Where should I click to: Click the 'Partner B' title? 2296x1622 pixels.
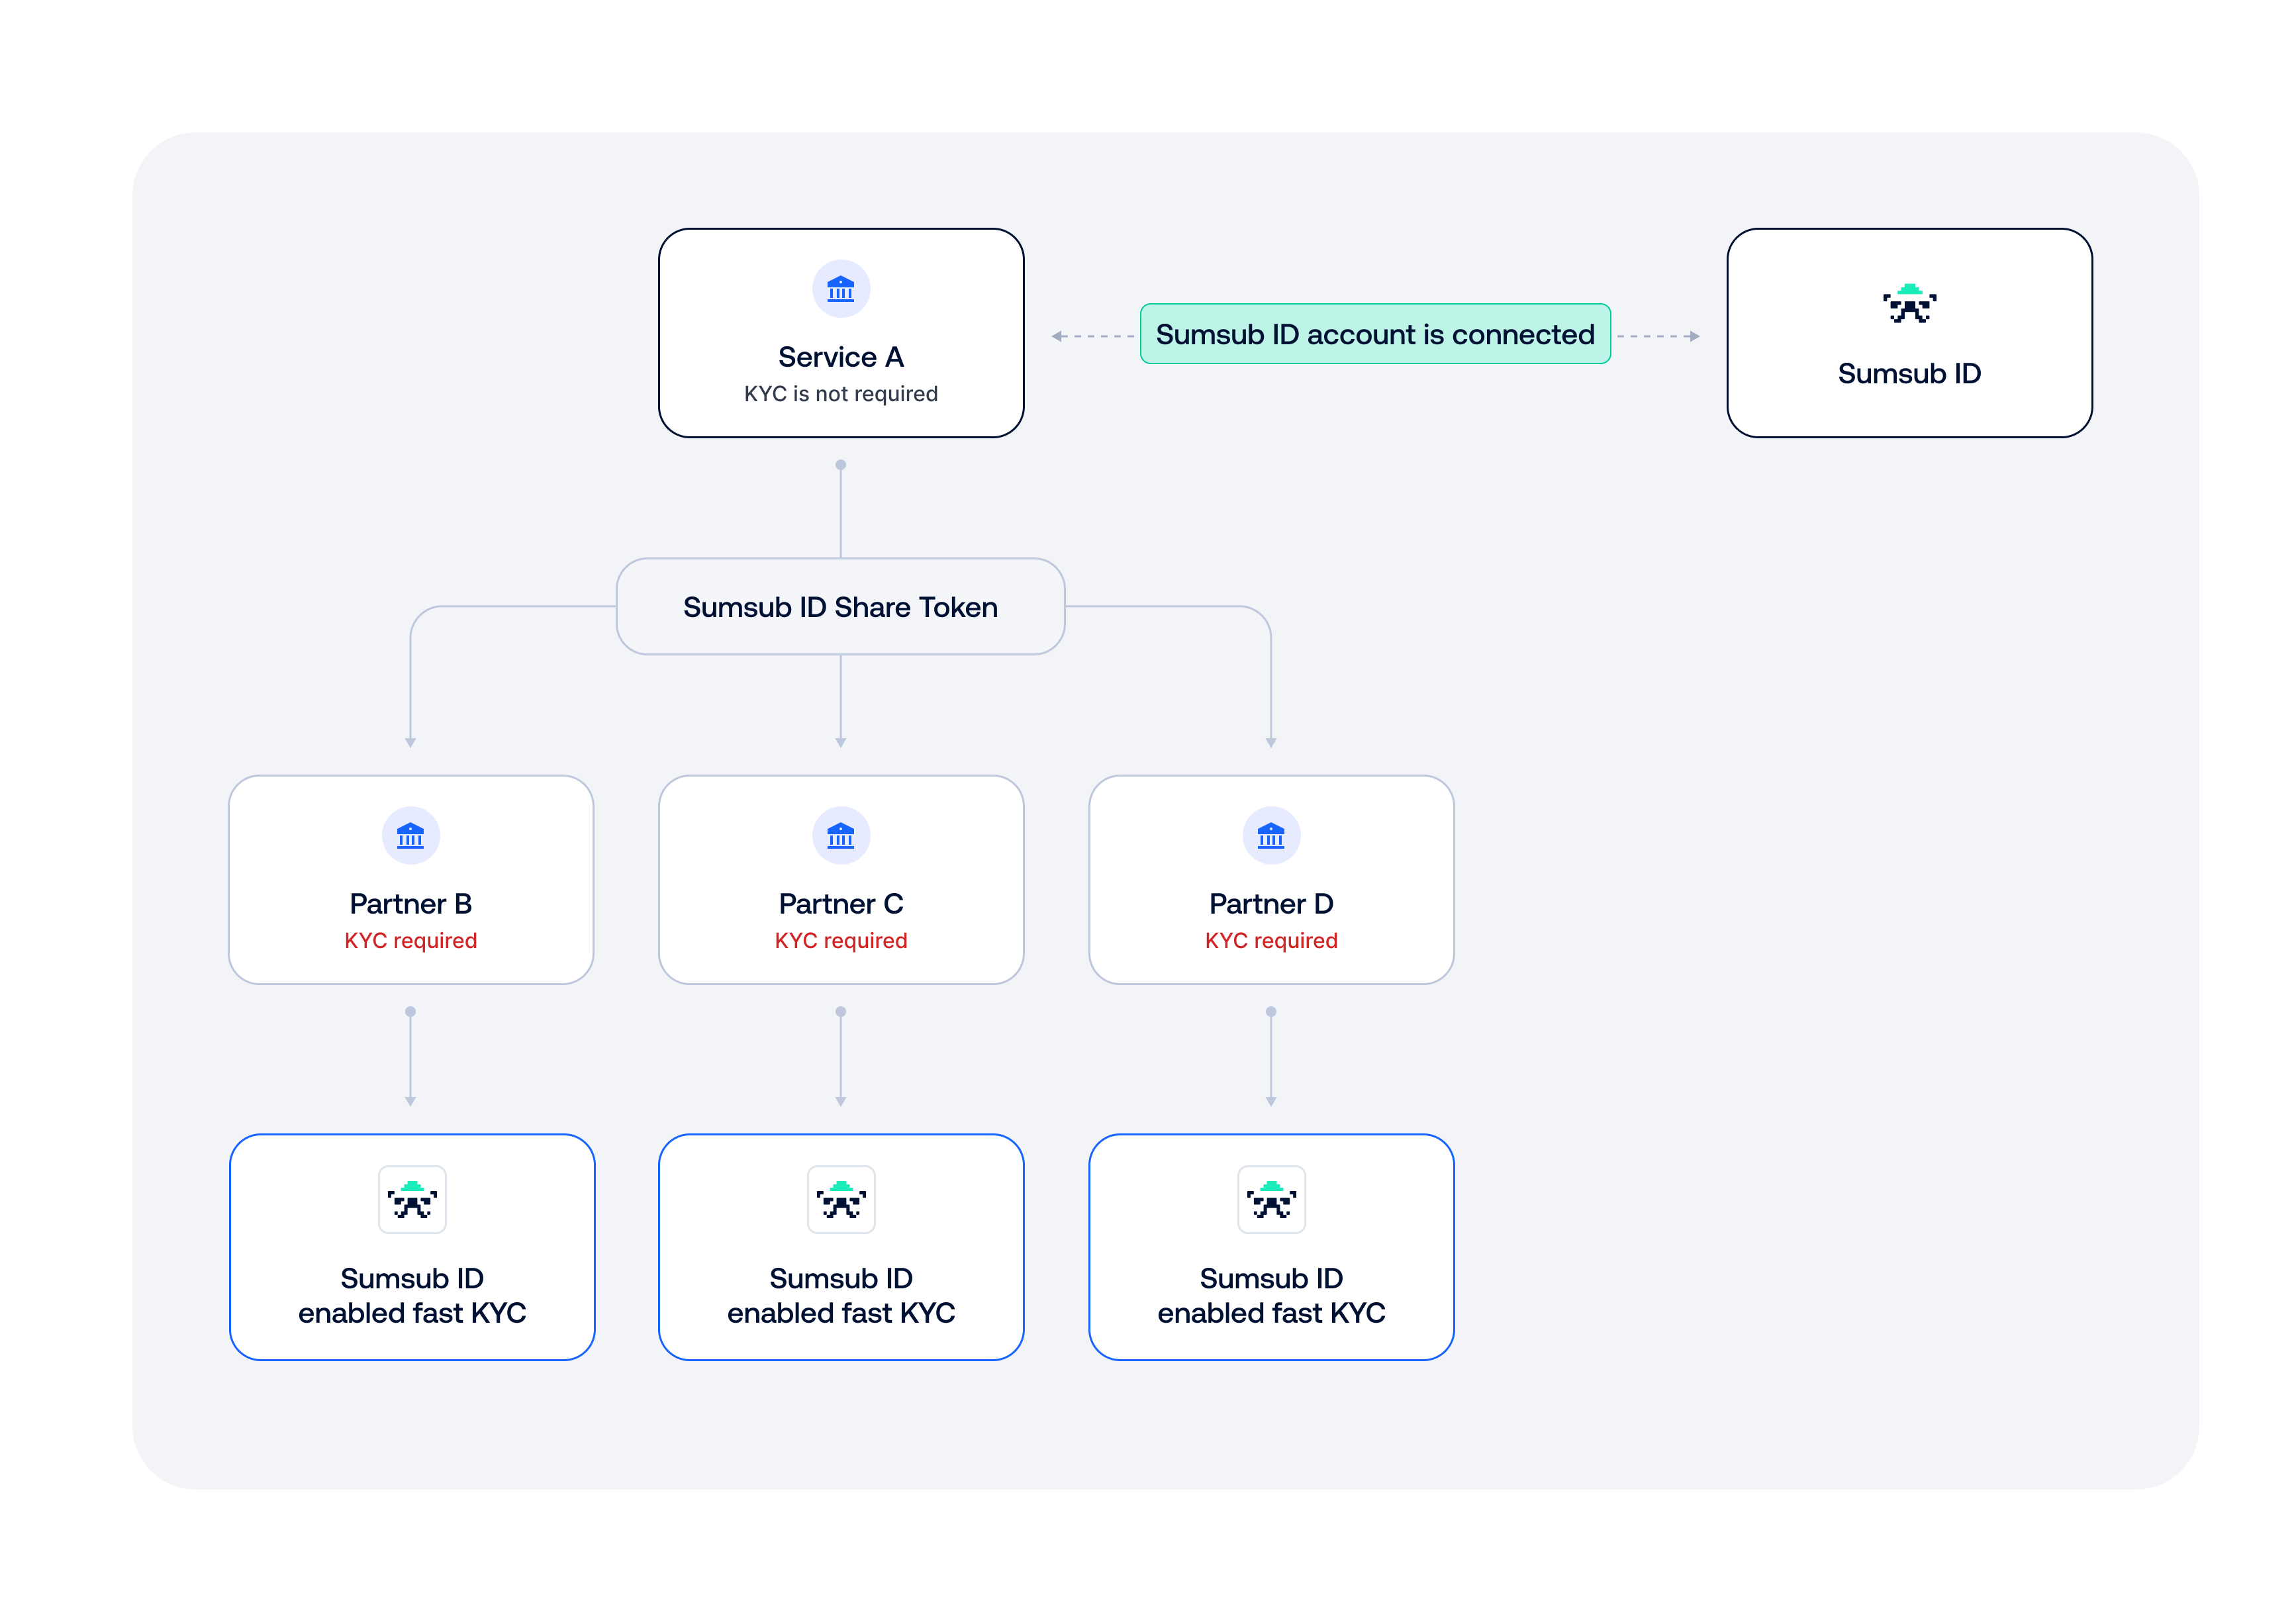[411, 904]
